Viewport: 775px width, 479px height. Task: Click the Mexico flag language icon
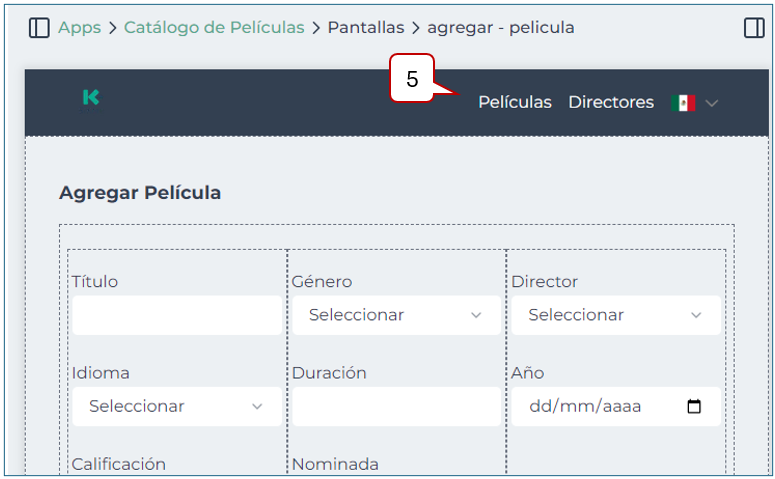tap(684, 102)
